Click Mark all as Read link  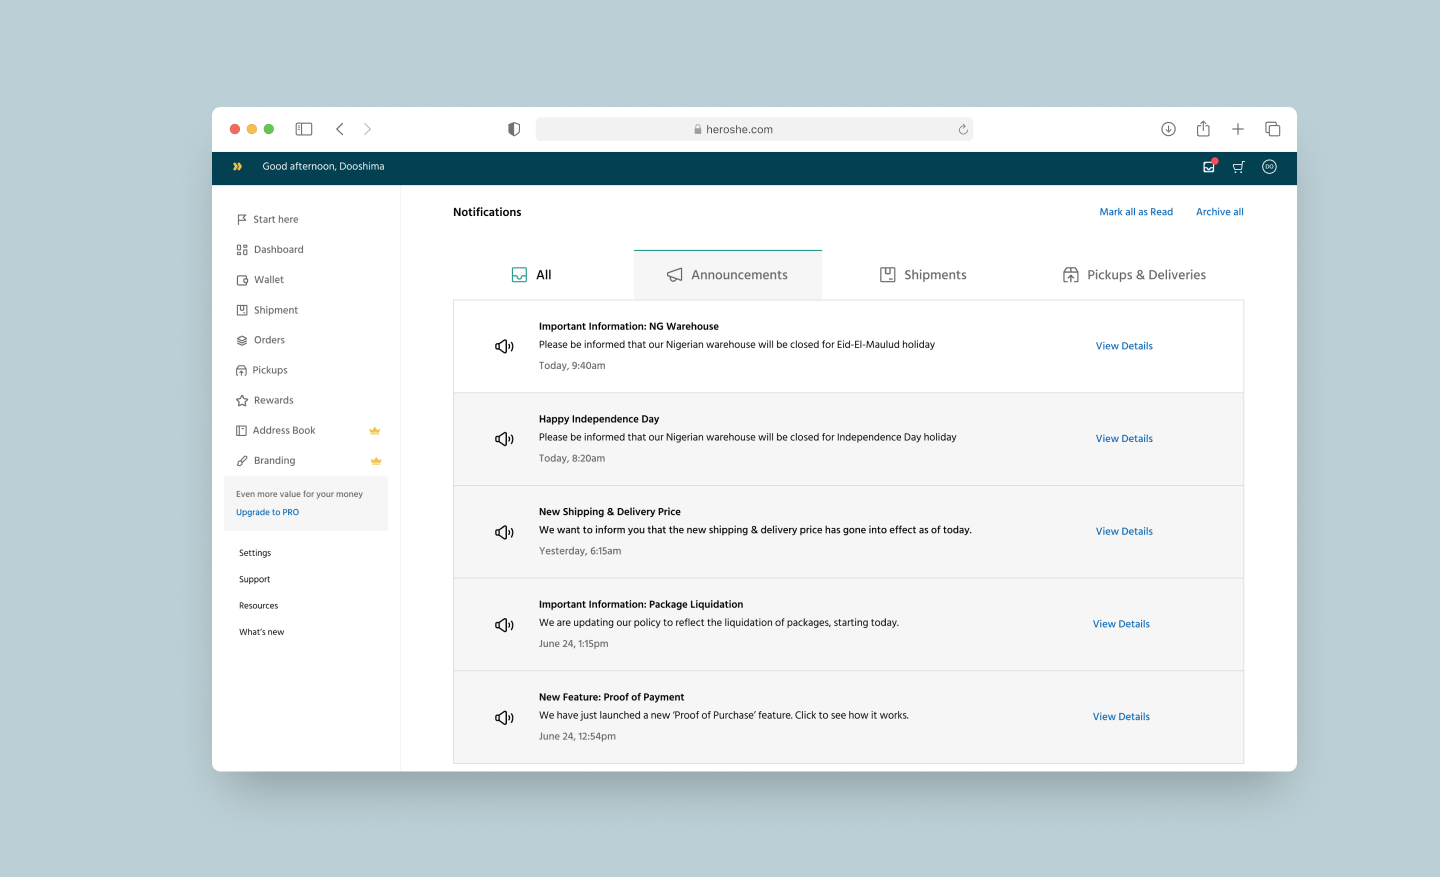(1136, 212)
